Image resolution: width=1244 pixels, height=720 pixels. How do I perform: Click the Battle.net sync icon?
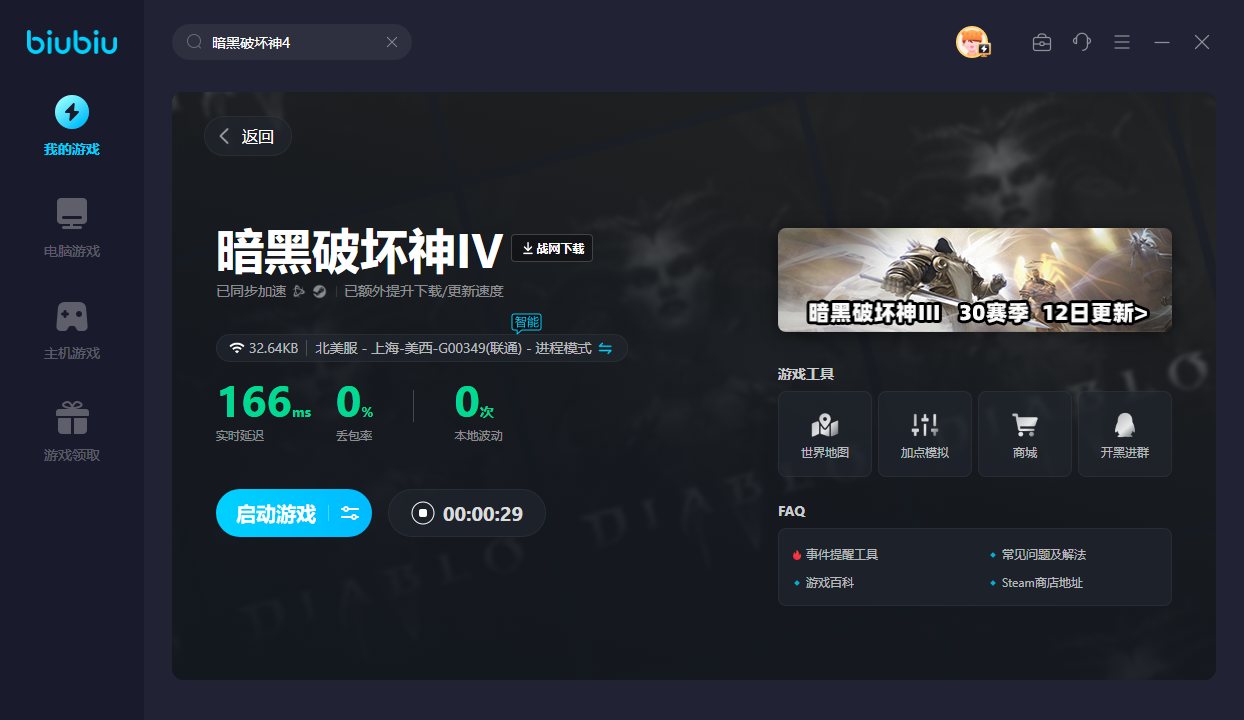point(299,292)
